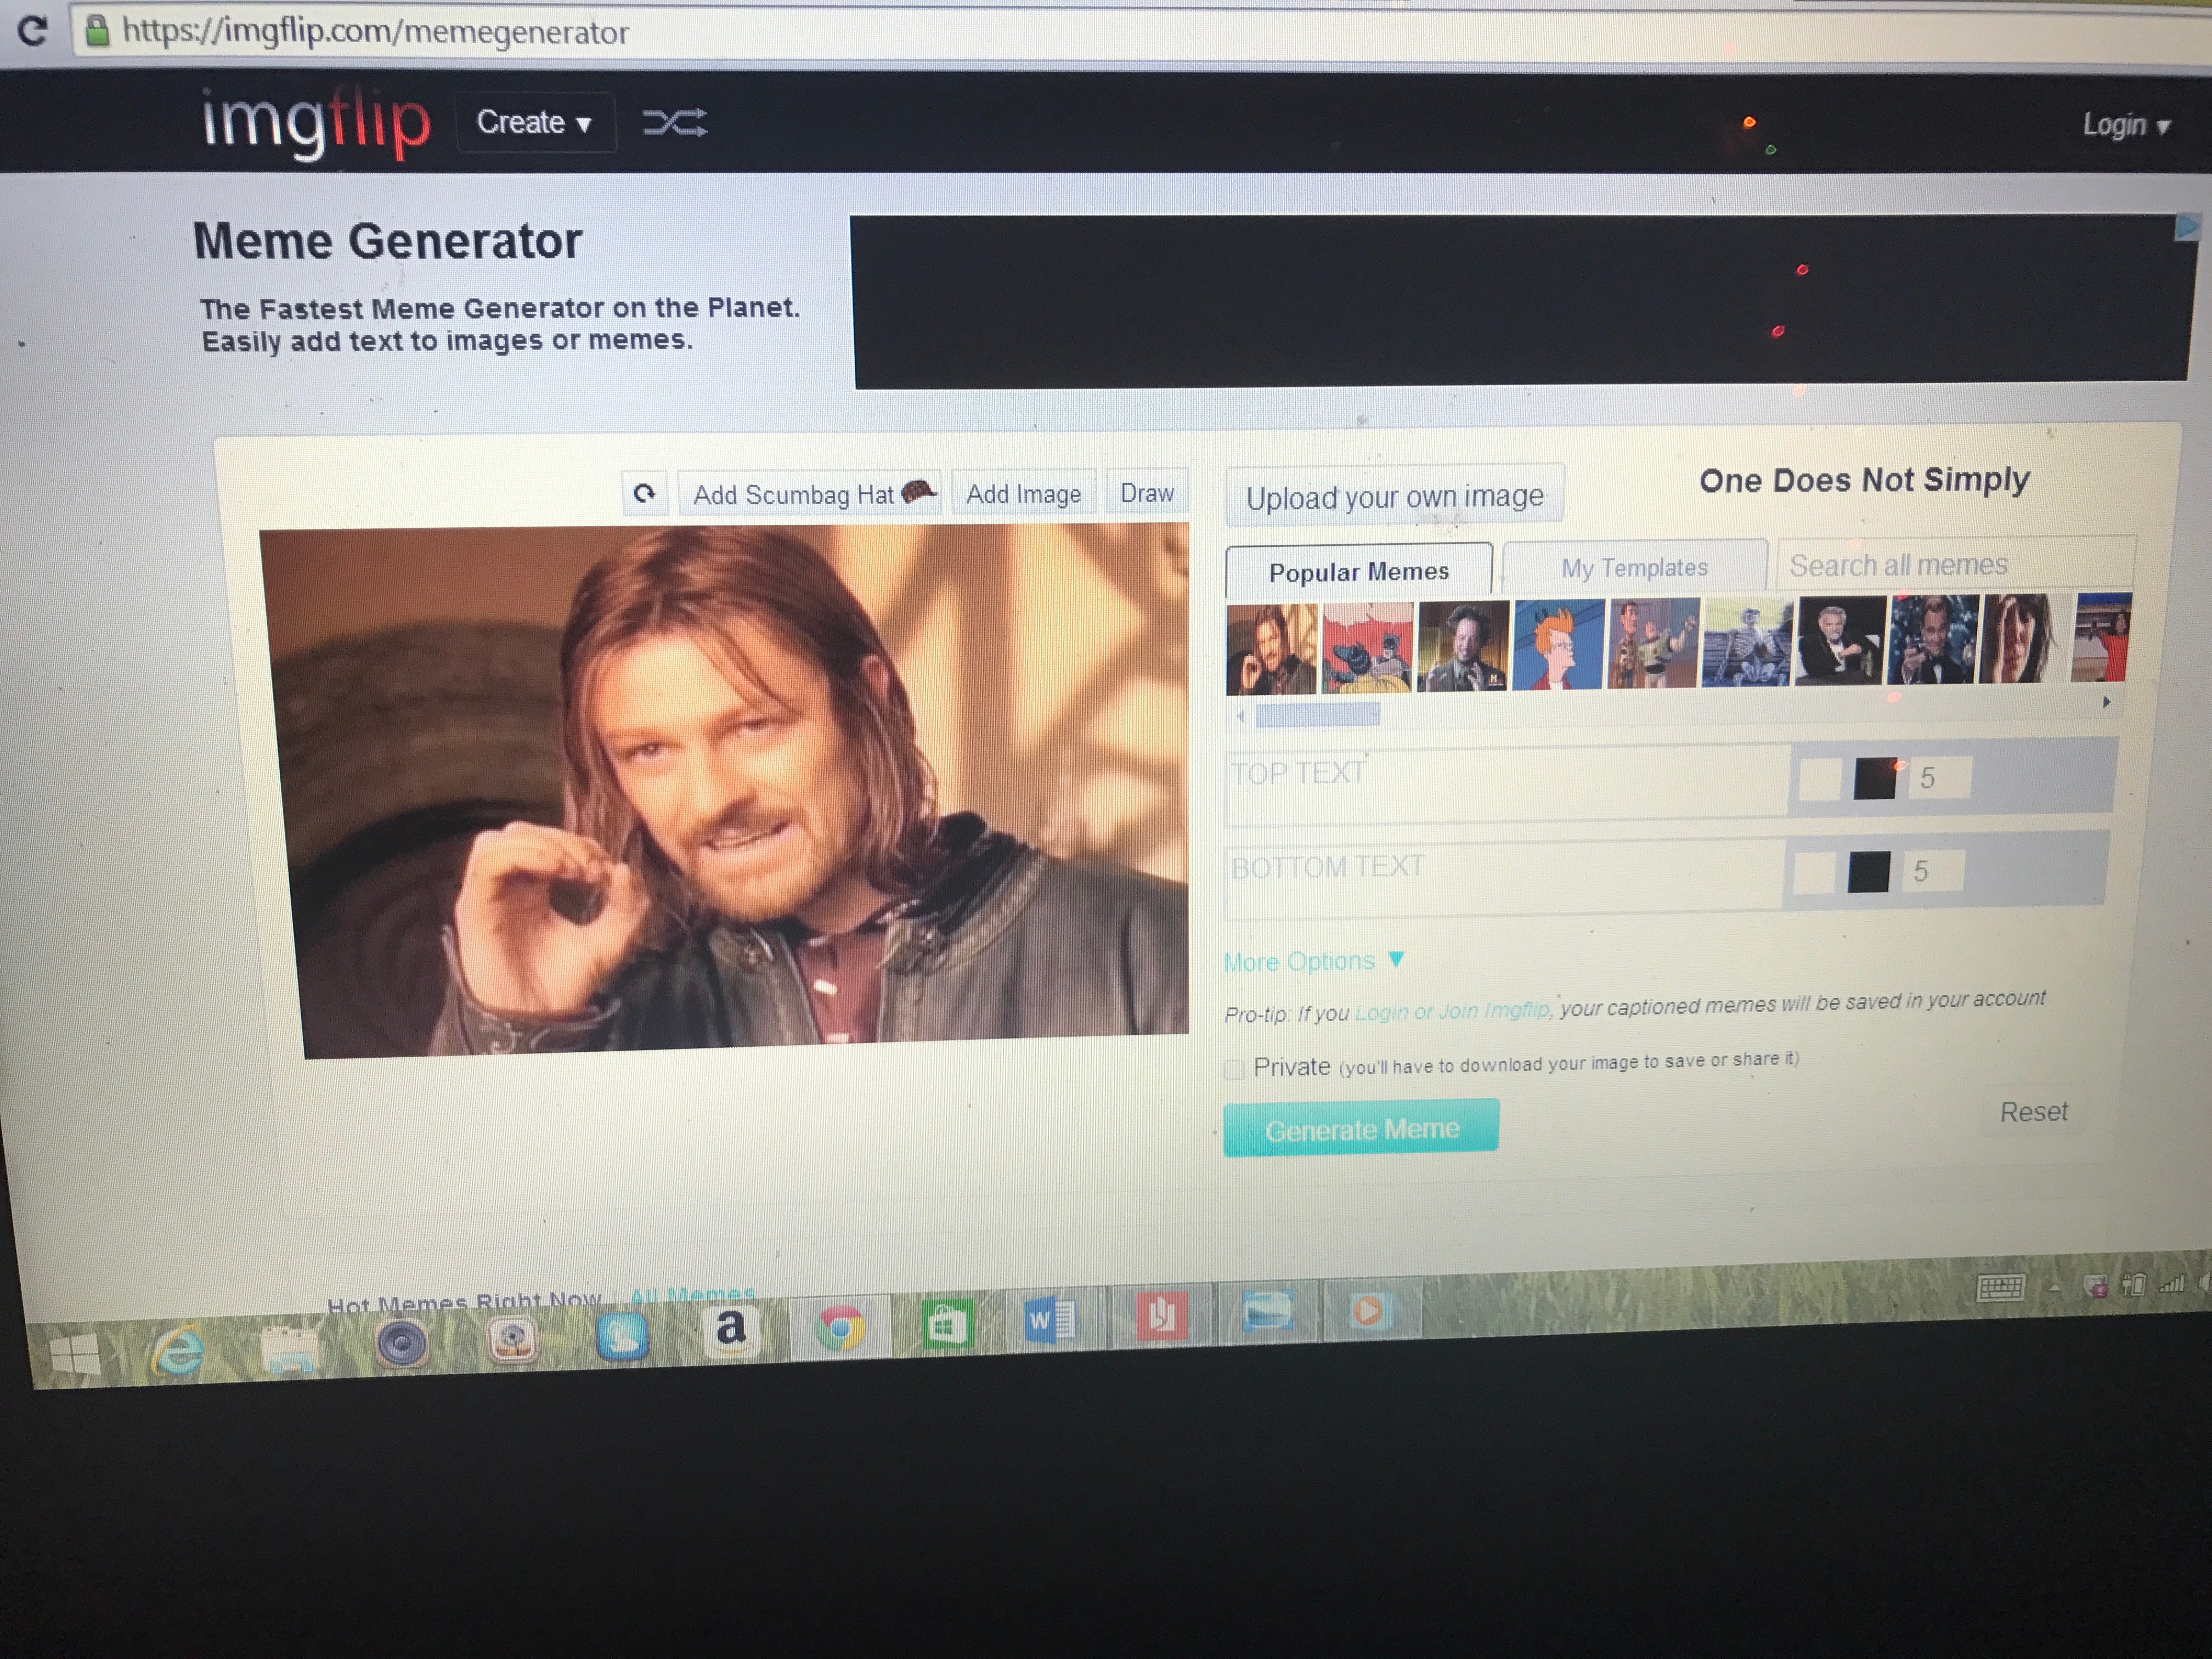This screenshot has height=1659, width=2212.
Task: Click top text outline width field
Action: point(1939,778)
